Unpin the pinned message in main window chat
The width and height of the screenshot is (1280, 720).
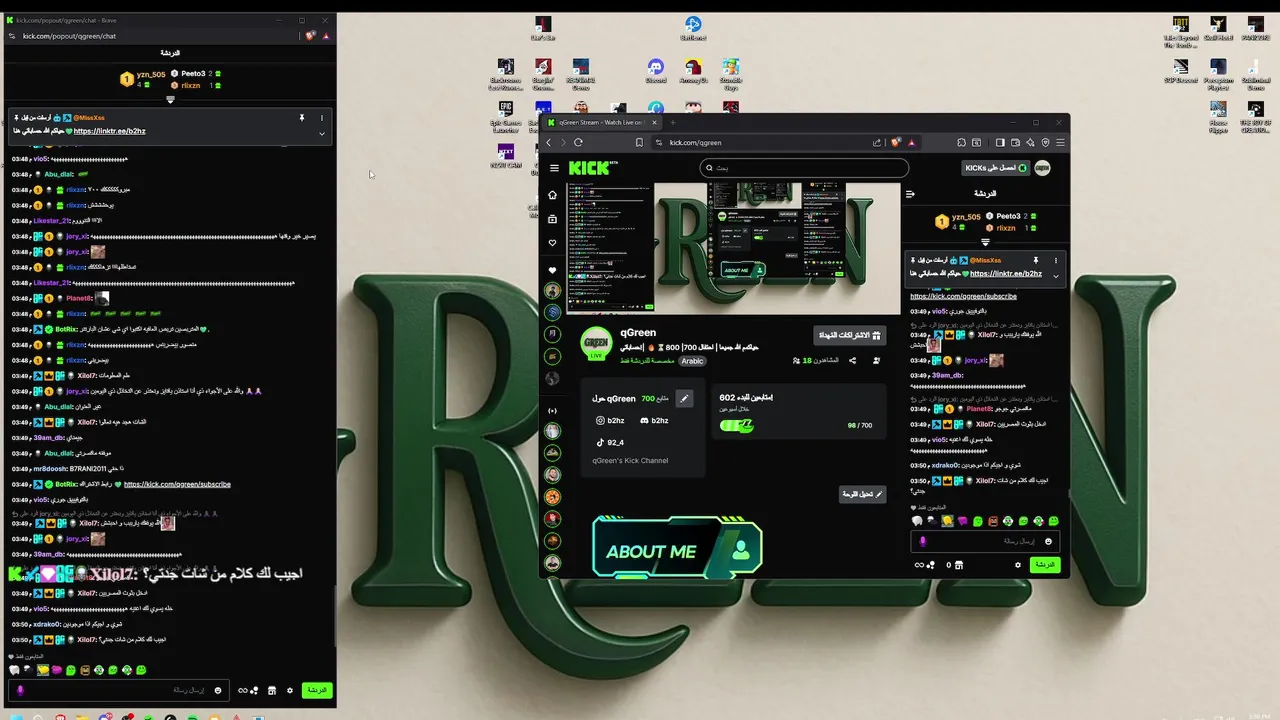point(1035,260)
